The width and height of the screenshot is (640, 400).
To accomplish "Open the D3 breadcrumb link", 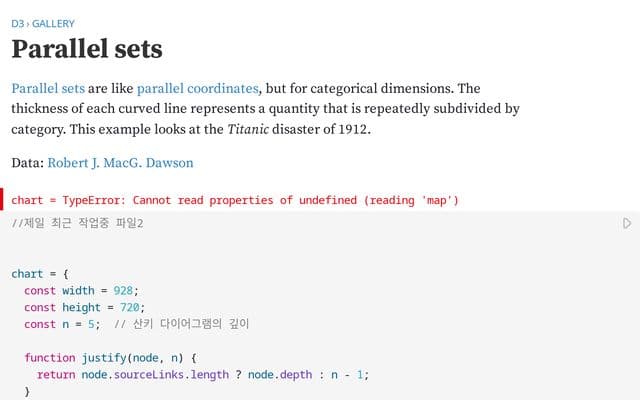I will pyautogui.click(x=18, y=24).
